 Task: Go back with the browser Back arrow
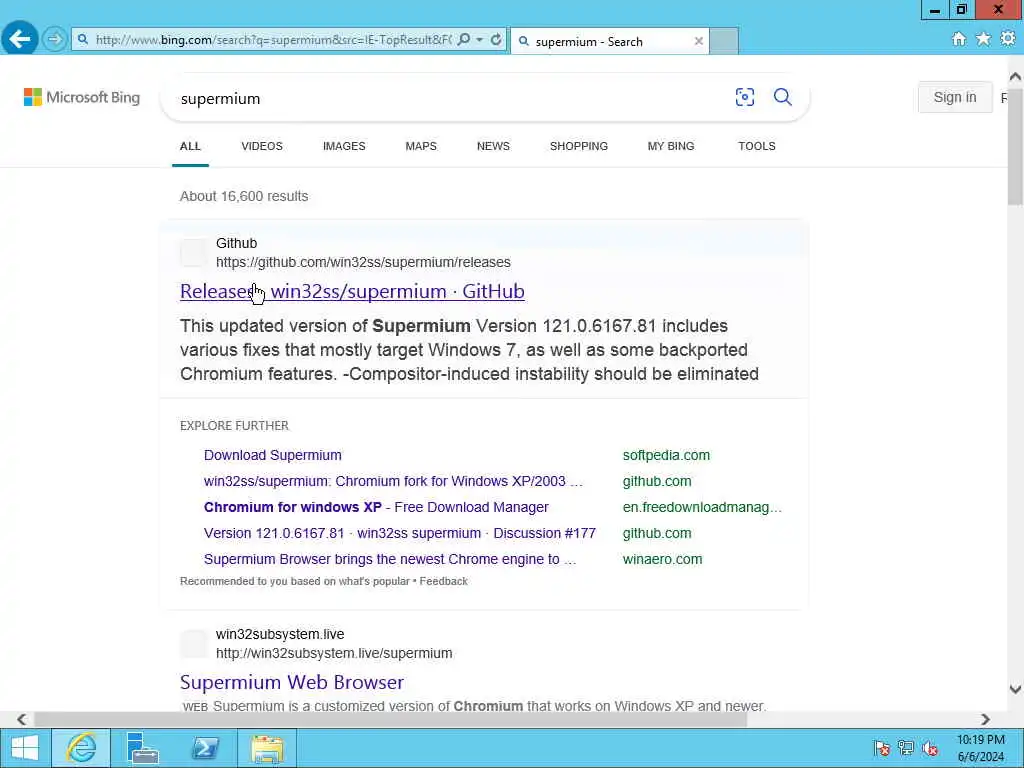click(x=20, y=39)
